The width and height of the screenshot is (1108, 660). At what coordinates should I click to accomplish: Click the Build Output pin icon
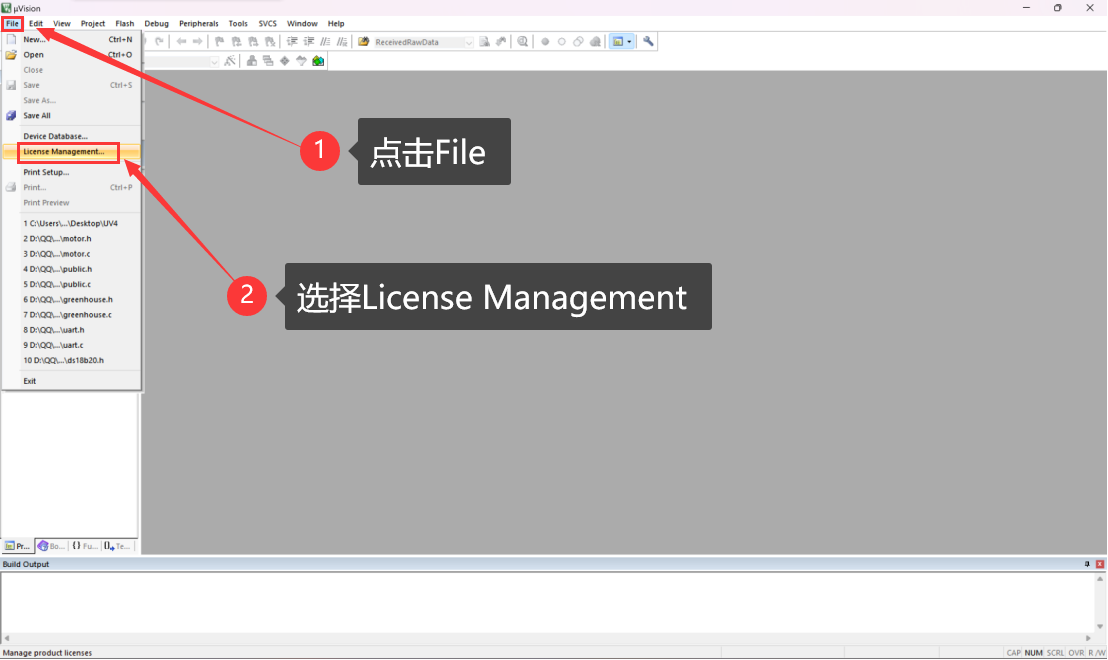(x=1087, y=564)
